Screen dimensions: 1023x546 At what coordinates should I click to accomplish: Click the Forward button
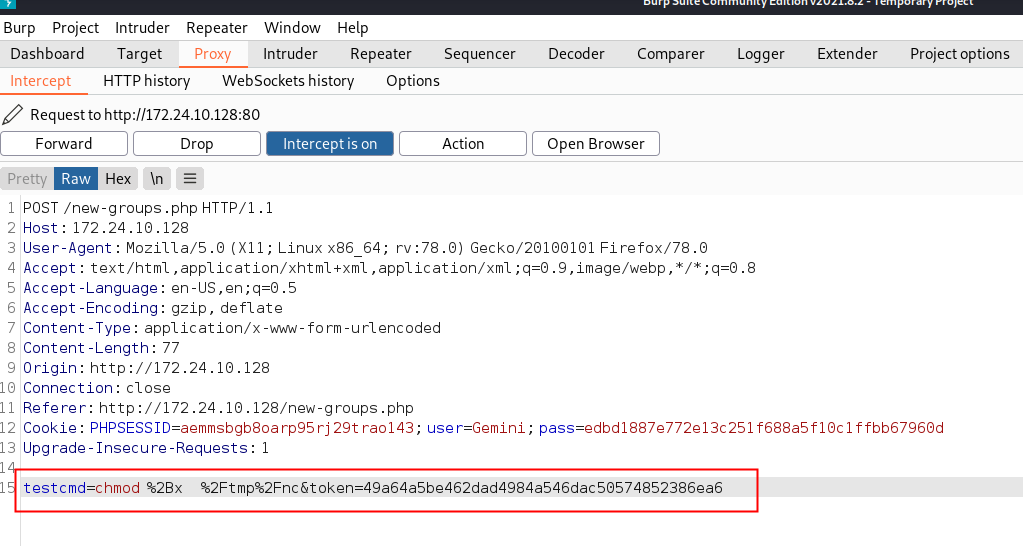[x=64, y=144]
